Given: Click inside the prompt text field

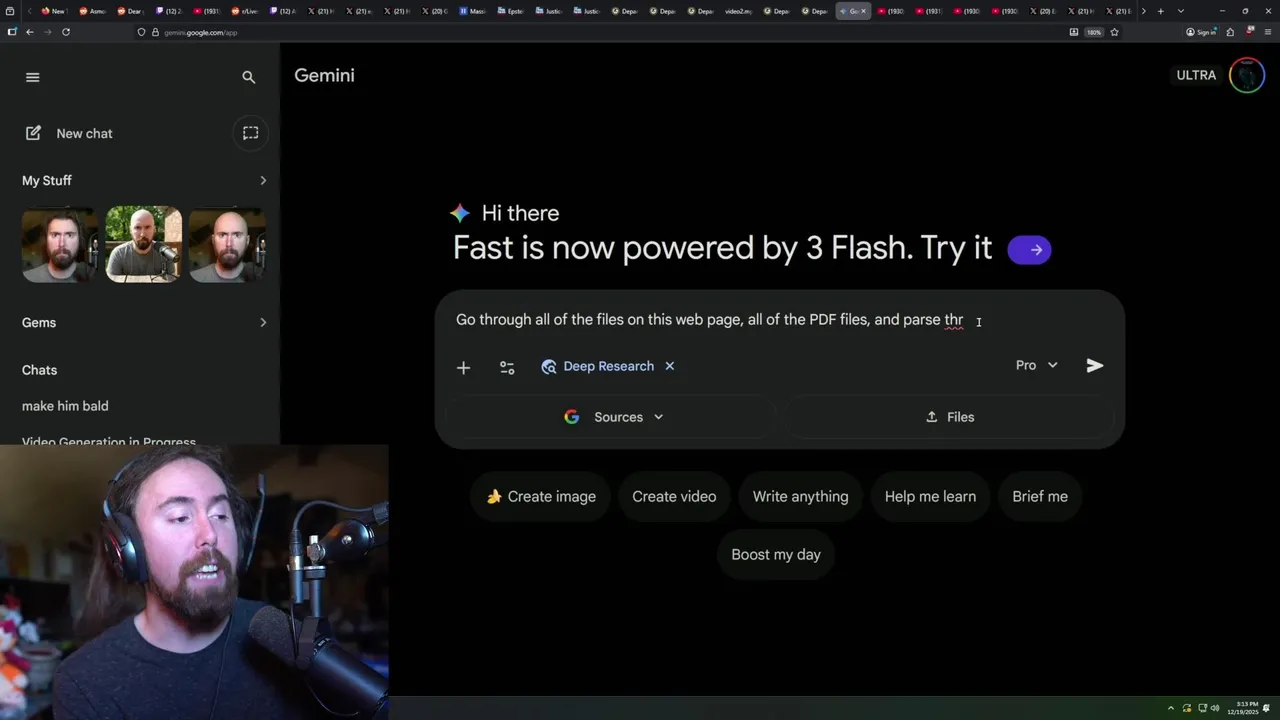Looking at the screenshot, I should 780,320.
